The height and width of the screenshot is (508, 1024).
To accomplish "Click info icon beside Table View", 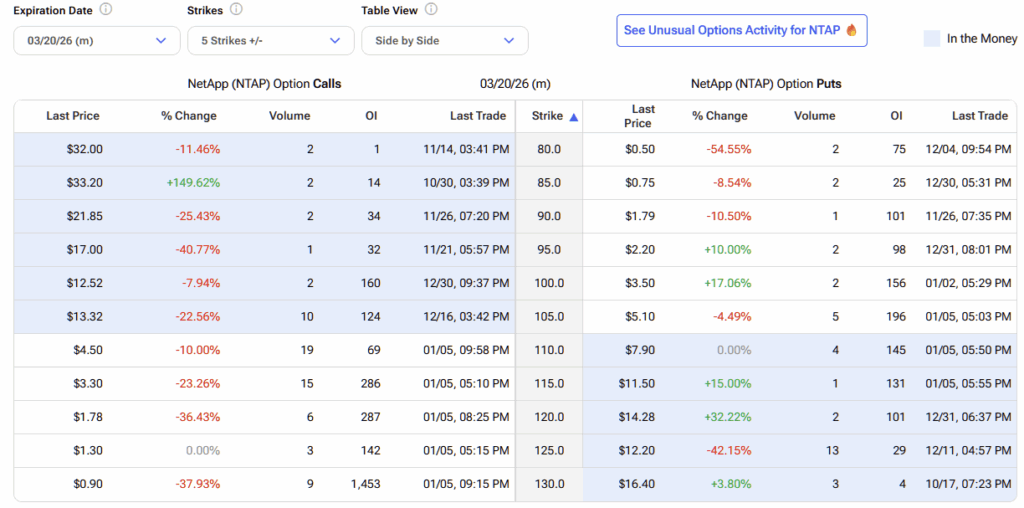I will pos(431,10).
